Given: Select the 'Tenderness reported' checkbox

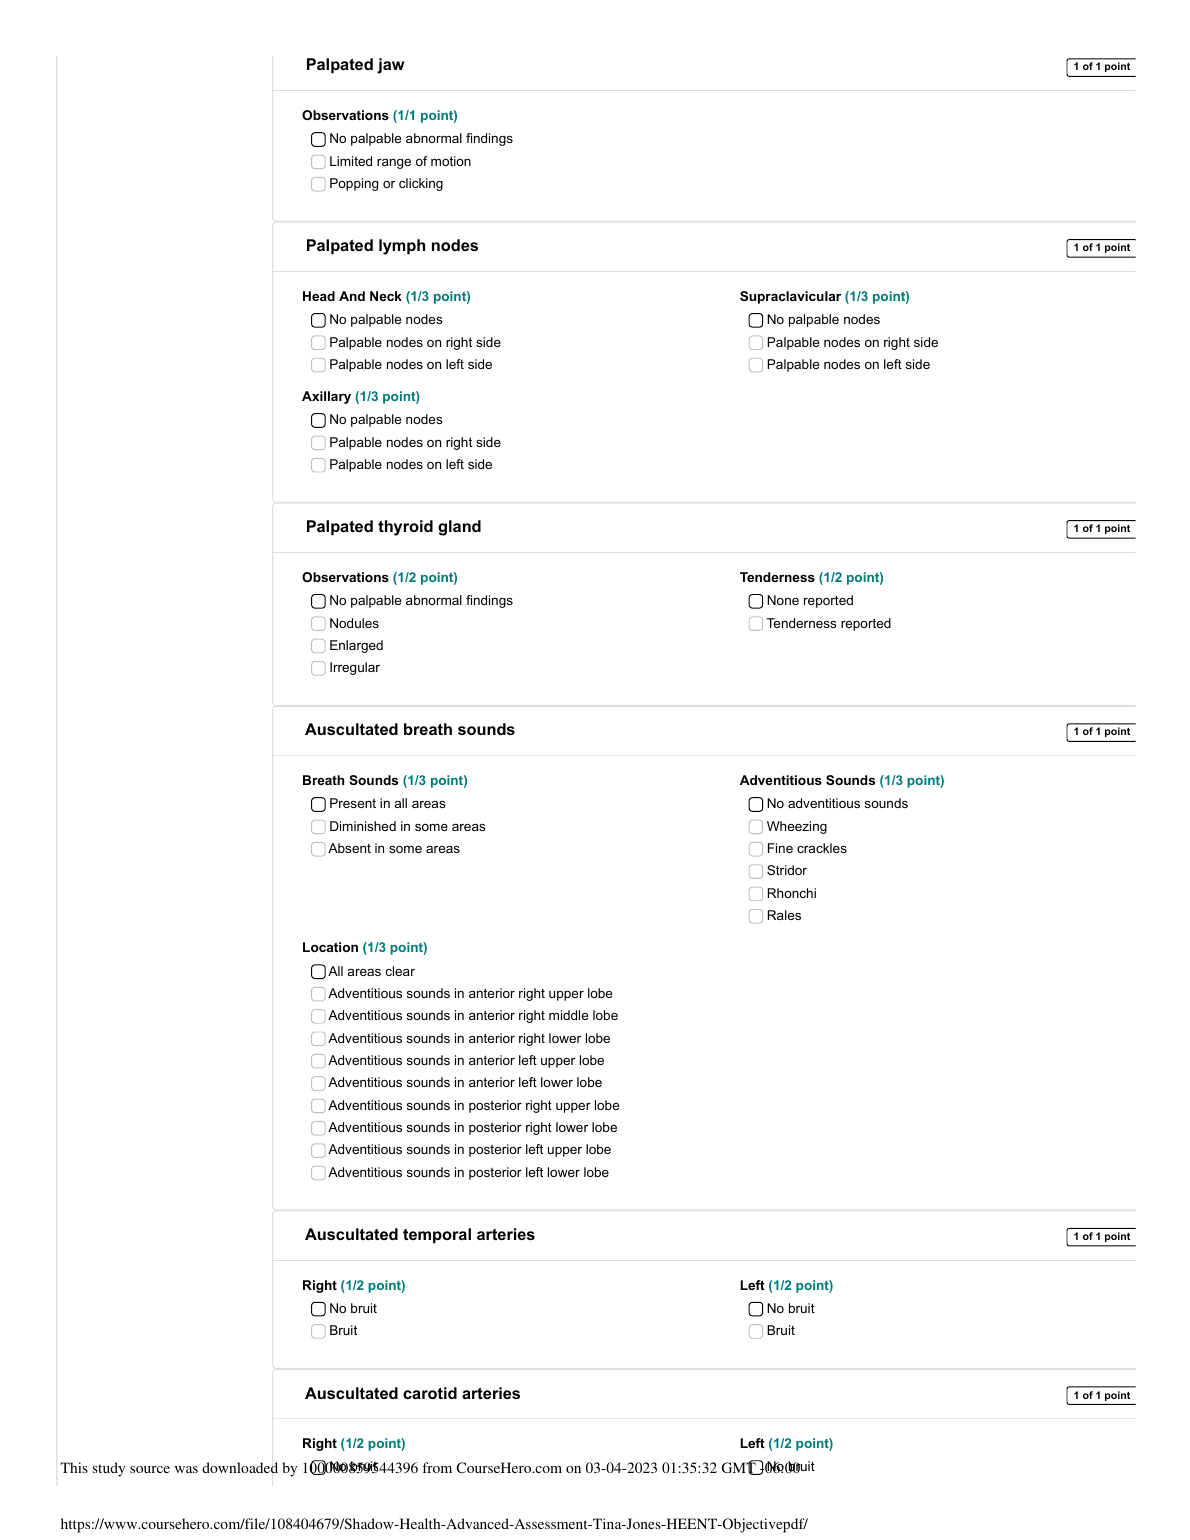Looking at the screenshot, I should tap(756, 624).
